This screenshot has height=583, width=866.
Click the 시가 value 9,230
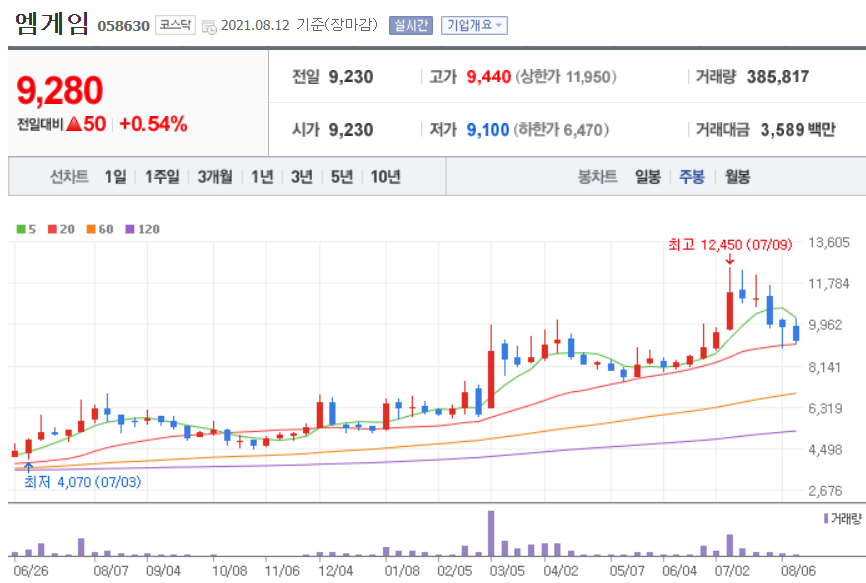(351, 130)
